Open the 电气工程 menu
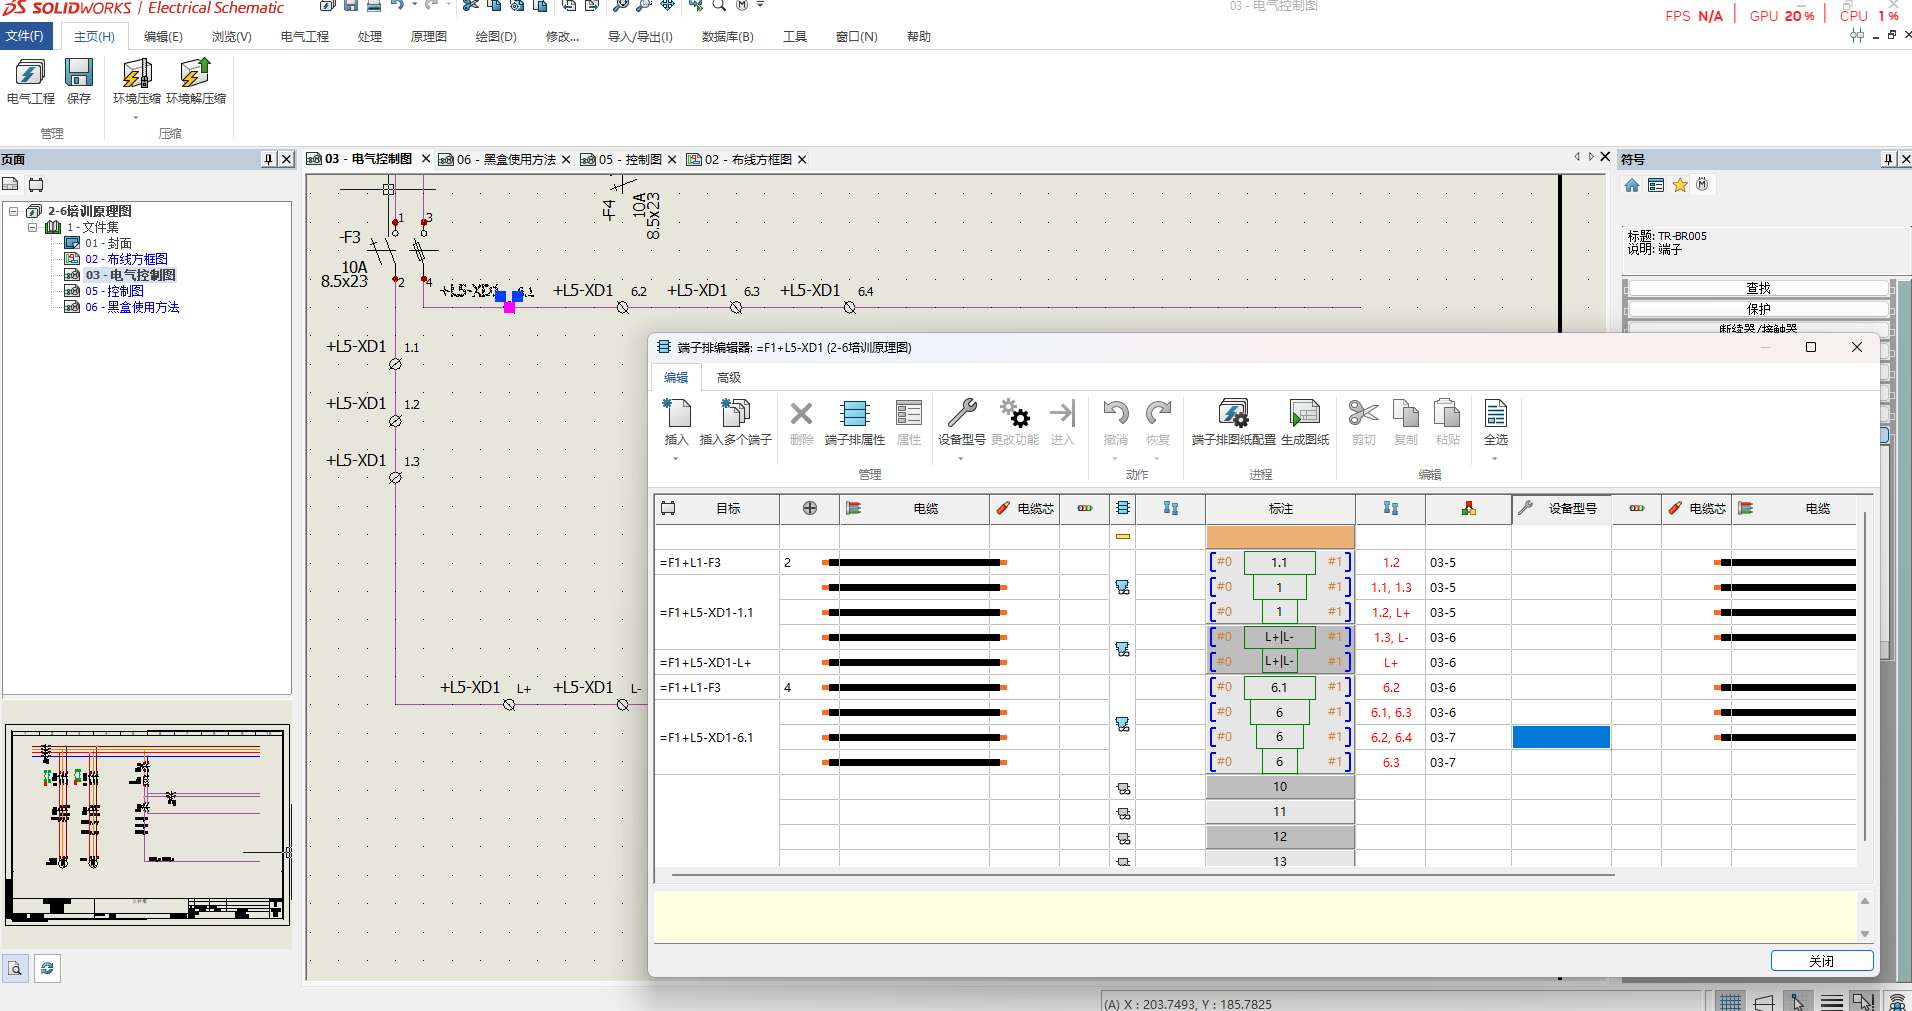 click(x=304, y=37)
